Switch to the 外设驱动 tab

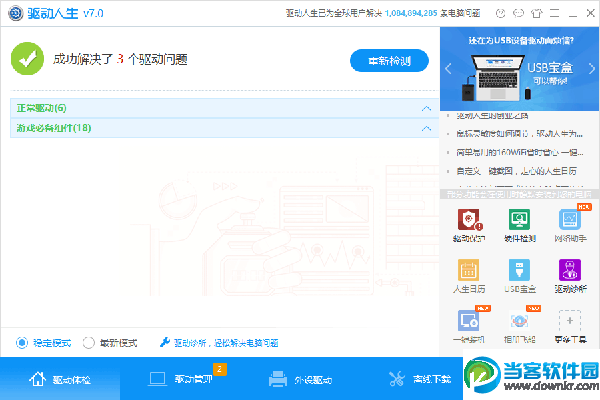click(300, 379)
